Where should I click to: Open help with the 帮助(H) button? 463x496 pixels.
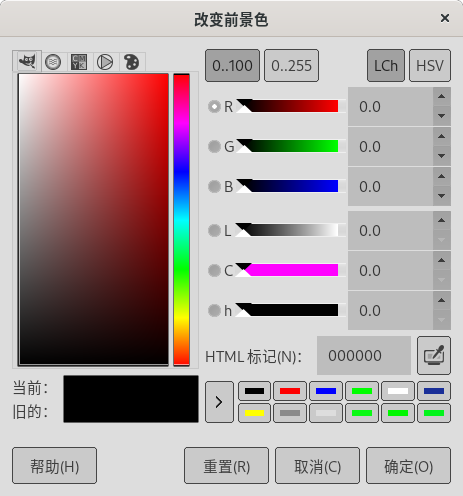pyautogui.click(x=55, y=466)
